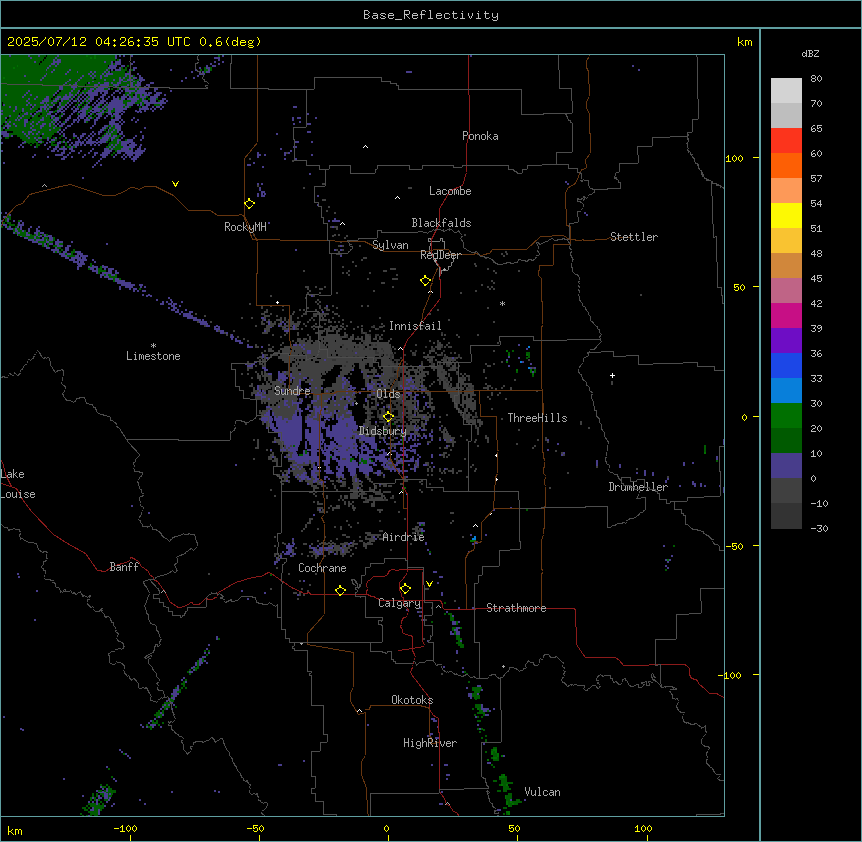Pick the indigo 0-10 dBZ legend swatch
Viewport: 862px width, 842px height.
786,466
